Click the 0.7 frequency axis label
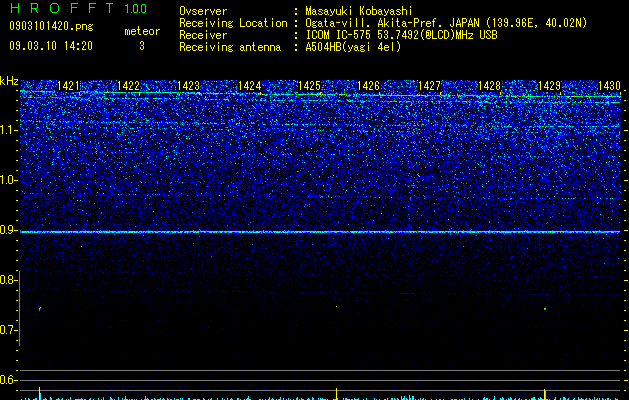Image resolution: width=629 pixels, height=400 pixels. point(8,330)
